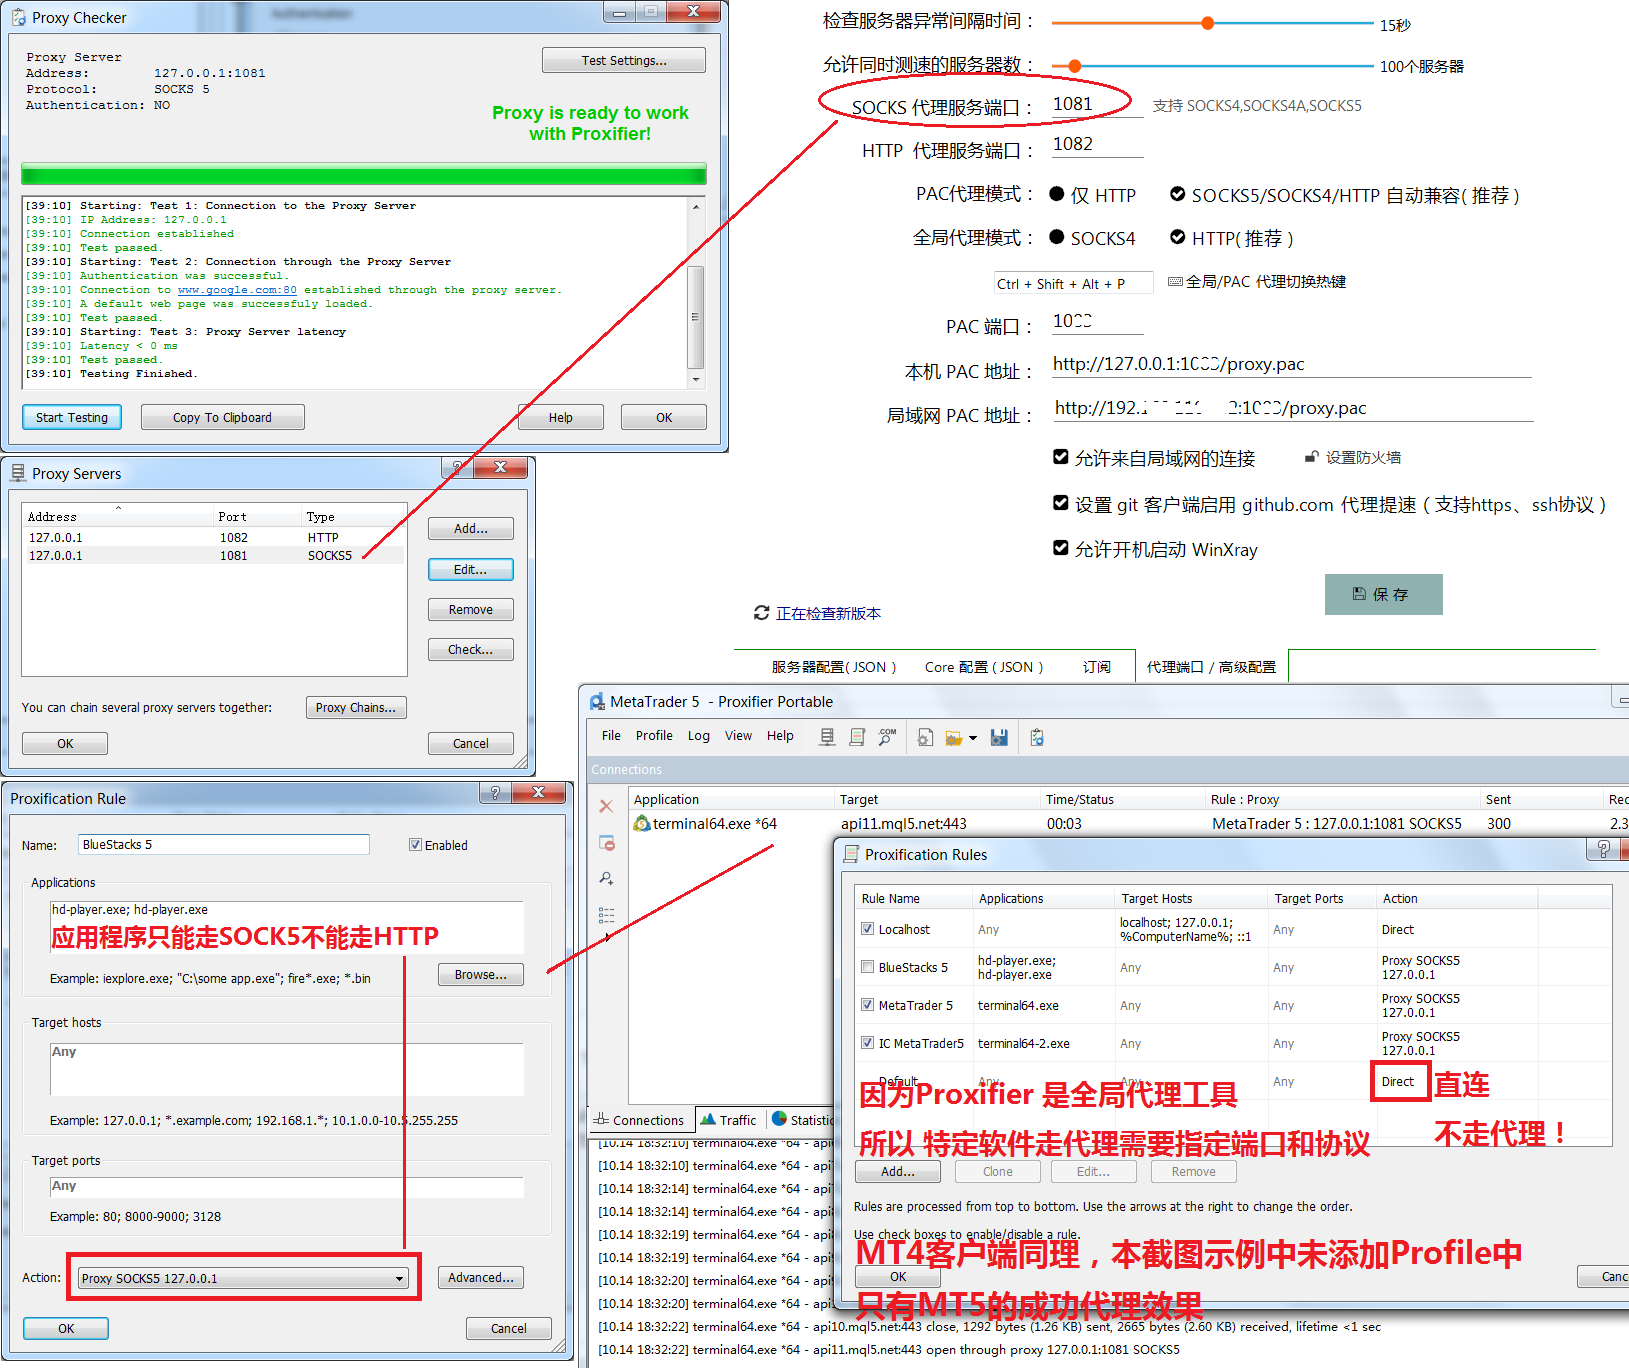Open Name Resolution (.COM magnifier) toolbar icon
Viewport: 1629px width, 1368px height.
(887, 737)
